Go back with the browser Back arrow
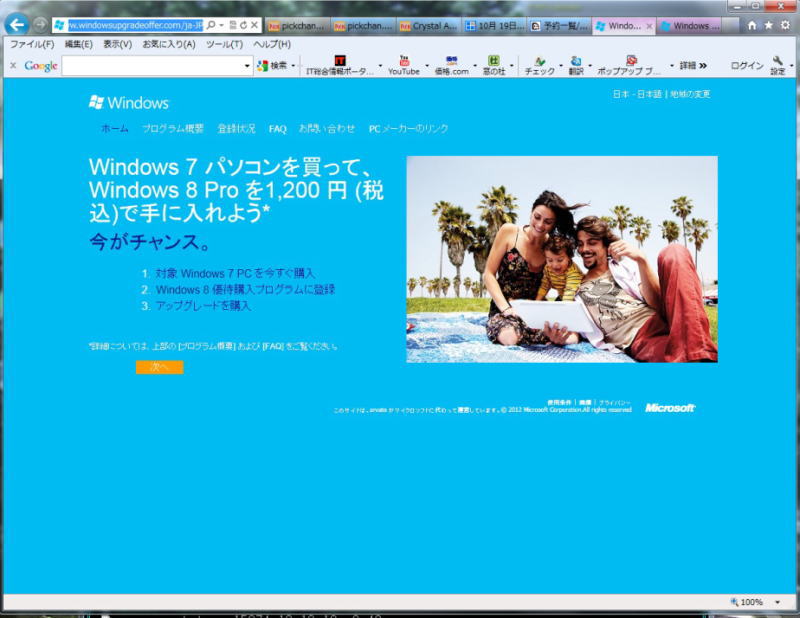800x618 pixels. [17, 24]
